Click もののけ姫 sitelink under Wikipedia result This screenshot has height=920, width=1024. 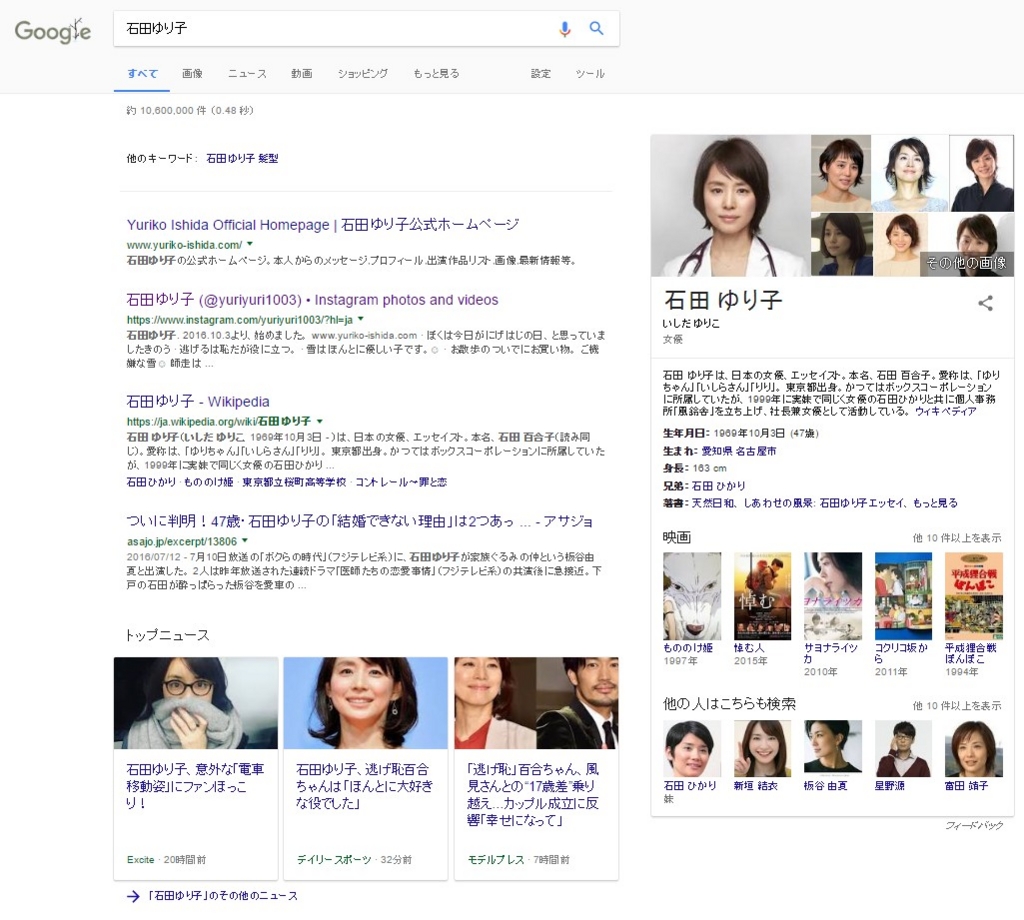point(208,482)
